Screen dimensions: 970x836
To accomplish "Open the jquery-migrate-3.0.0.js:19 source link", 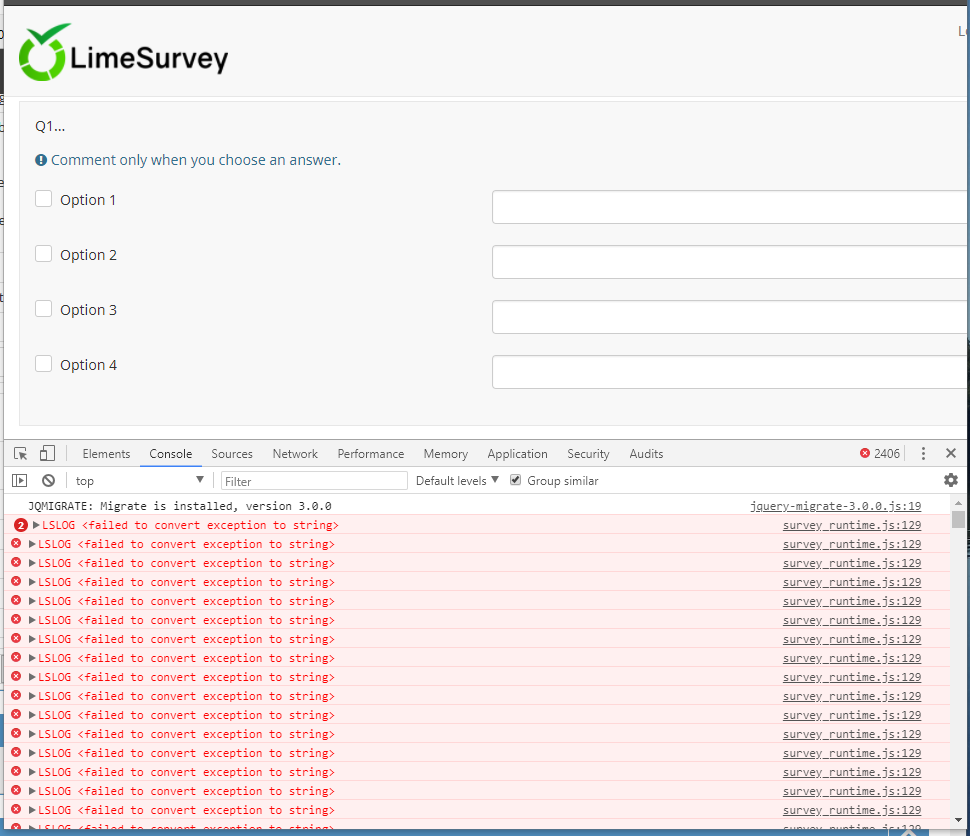I will pos(835,506).
